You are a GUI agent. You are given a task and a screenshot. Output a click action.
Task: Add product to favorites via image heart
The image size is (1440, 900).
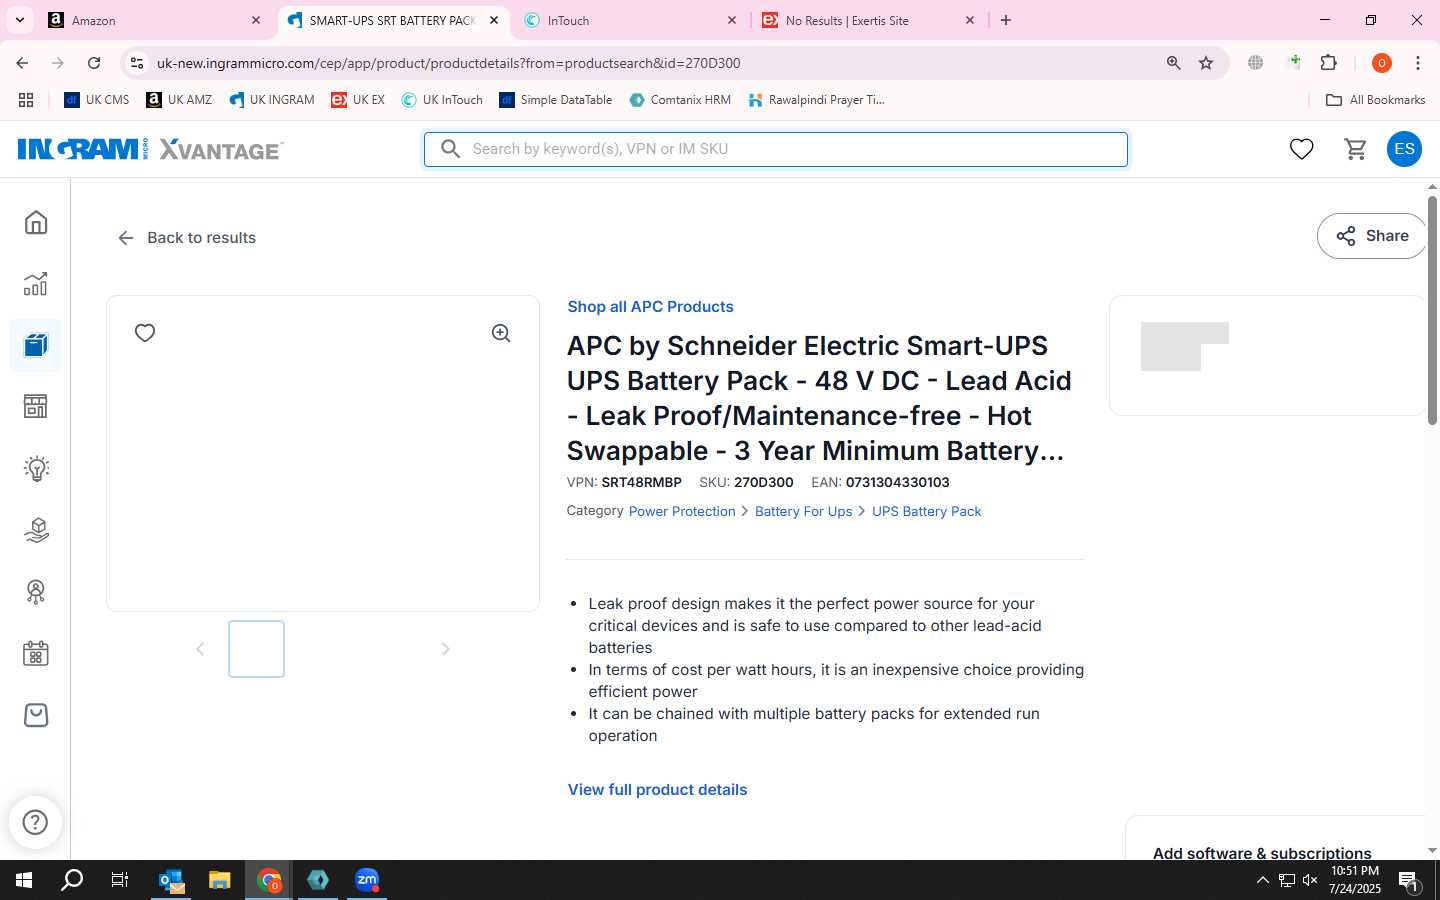[145, 333]
